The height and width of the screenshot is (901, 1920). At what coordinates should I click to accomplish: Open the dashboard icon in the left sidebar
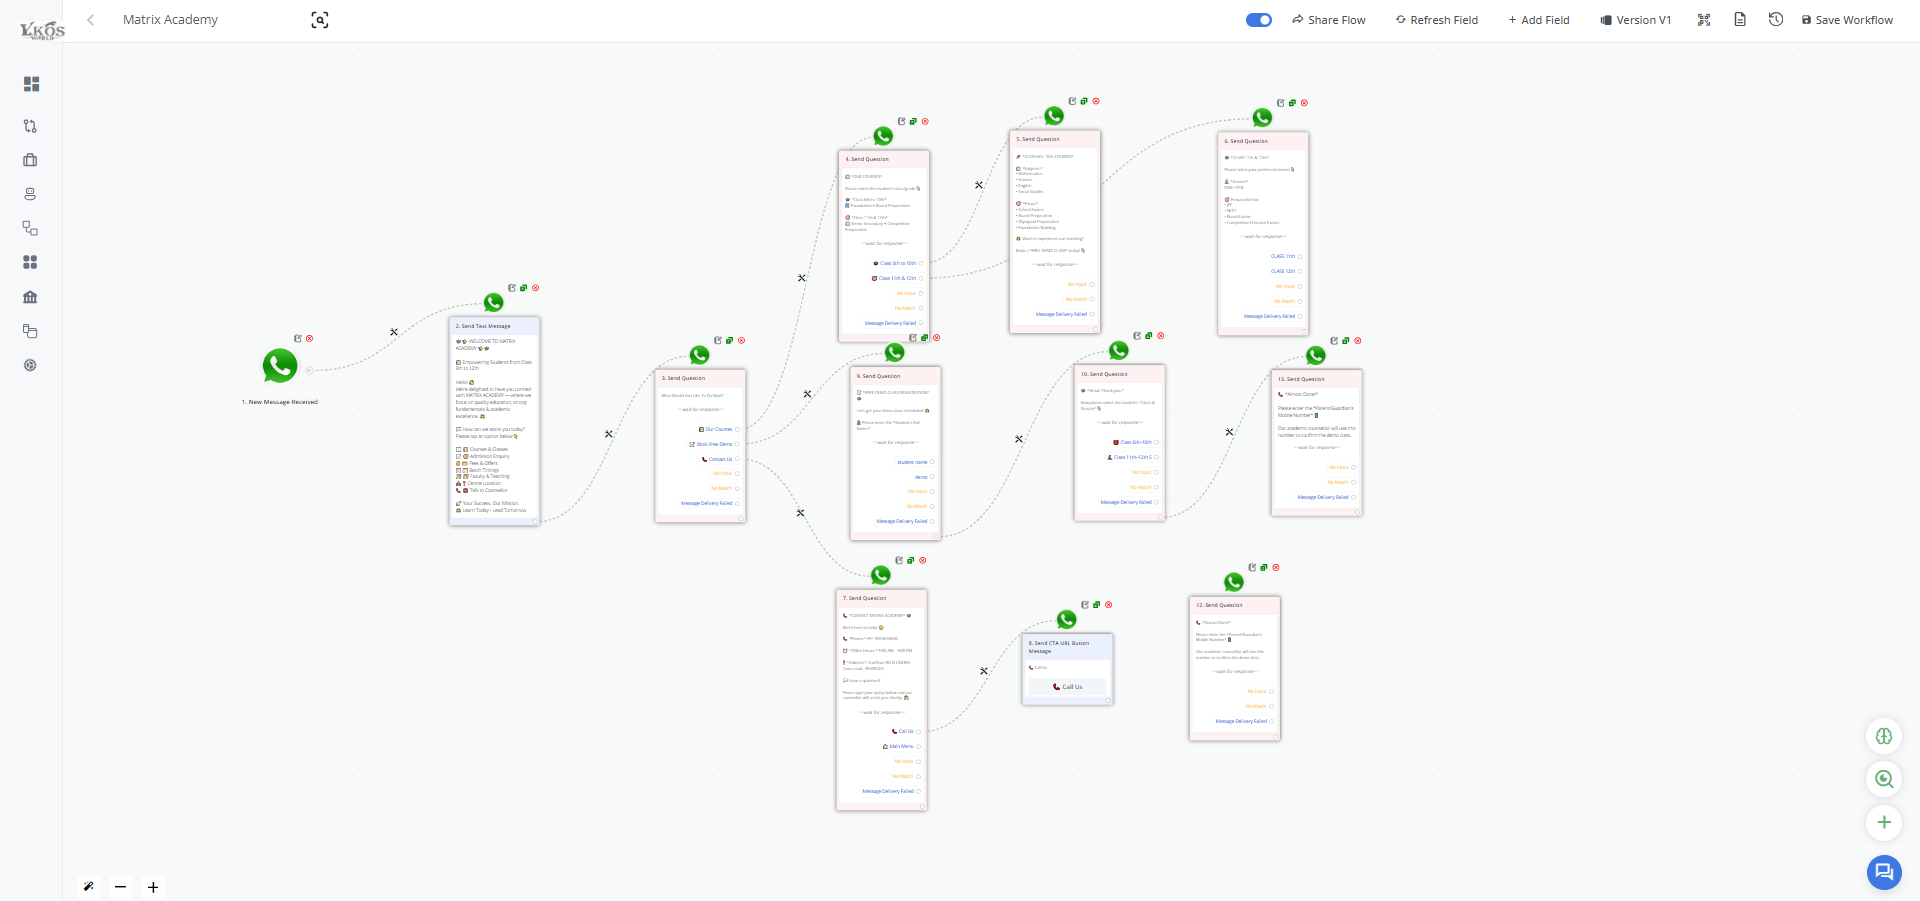tap(31, 84)
